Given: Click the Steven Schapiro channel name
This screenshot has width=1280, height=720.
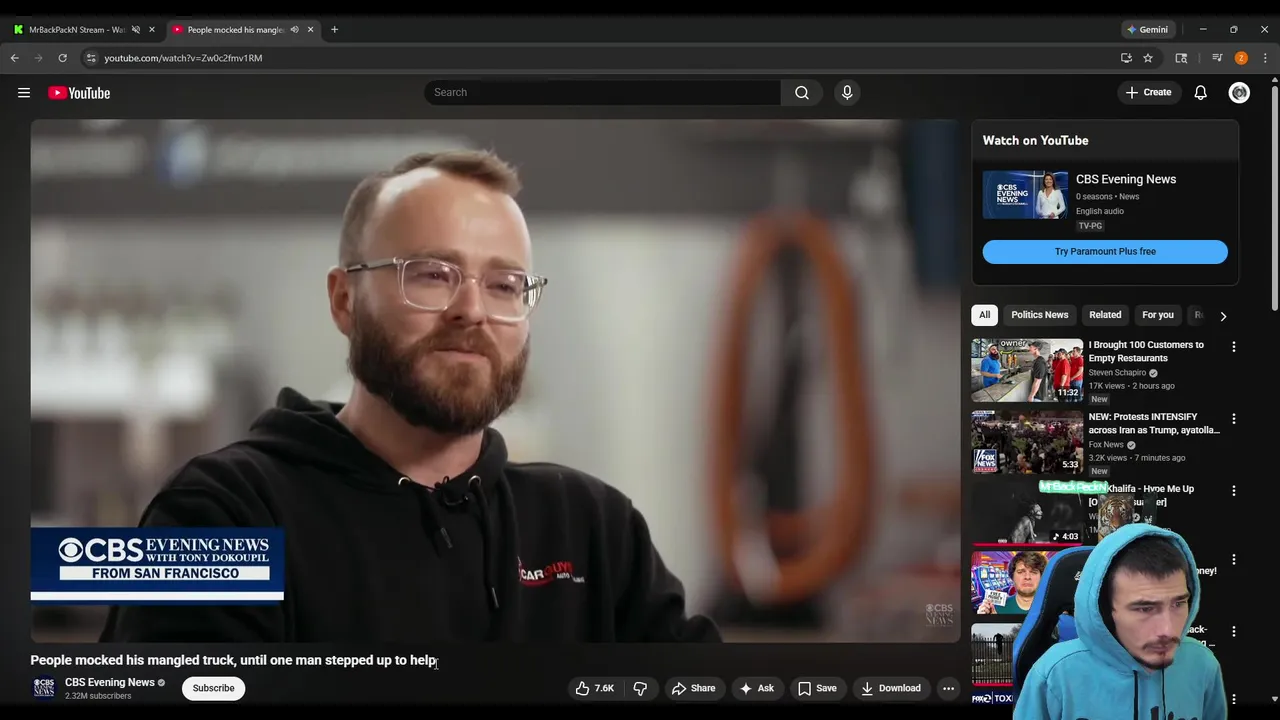Looking at the screenshot, I should [1117, 373].
